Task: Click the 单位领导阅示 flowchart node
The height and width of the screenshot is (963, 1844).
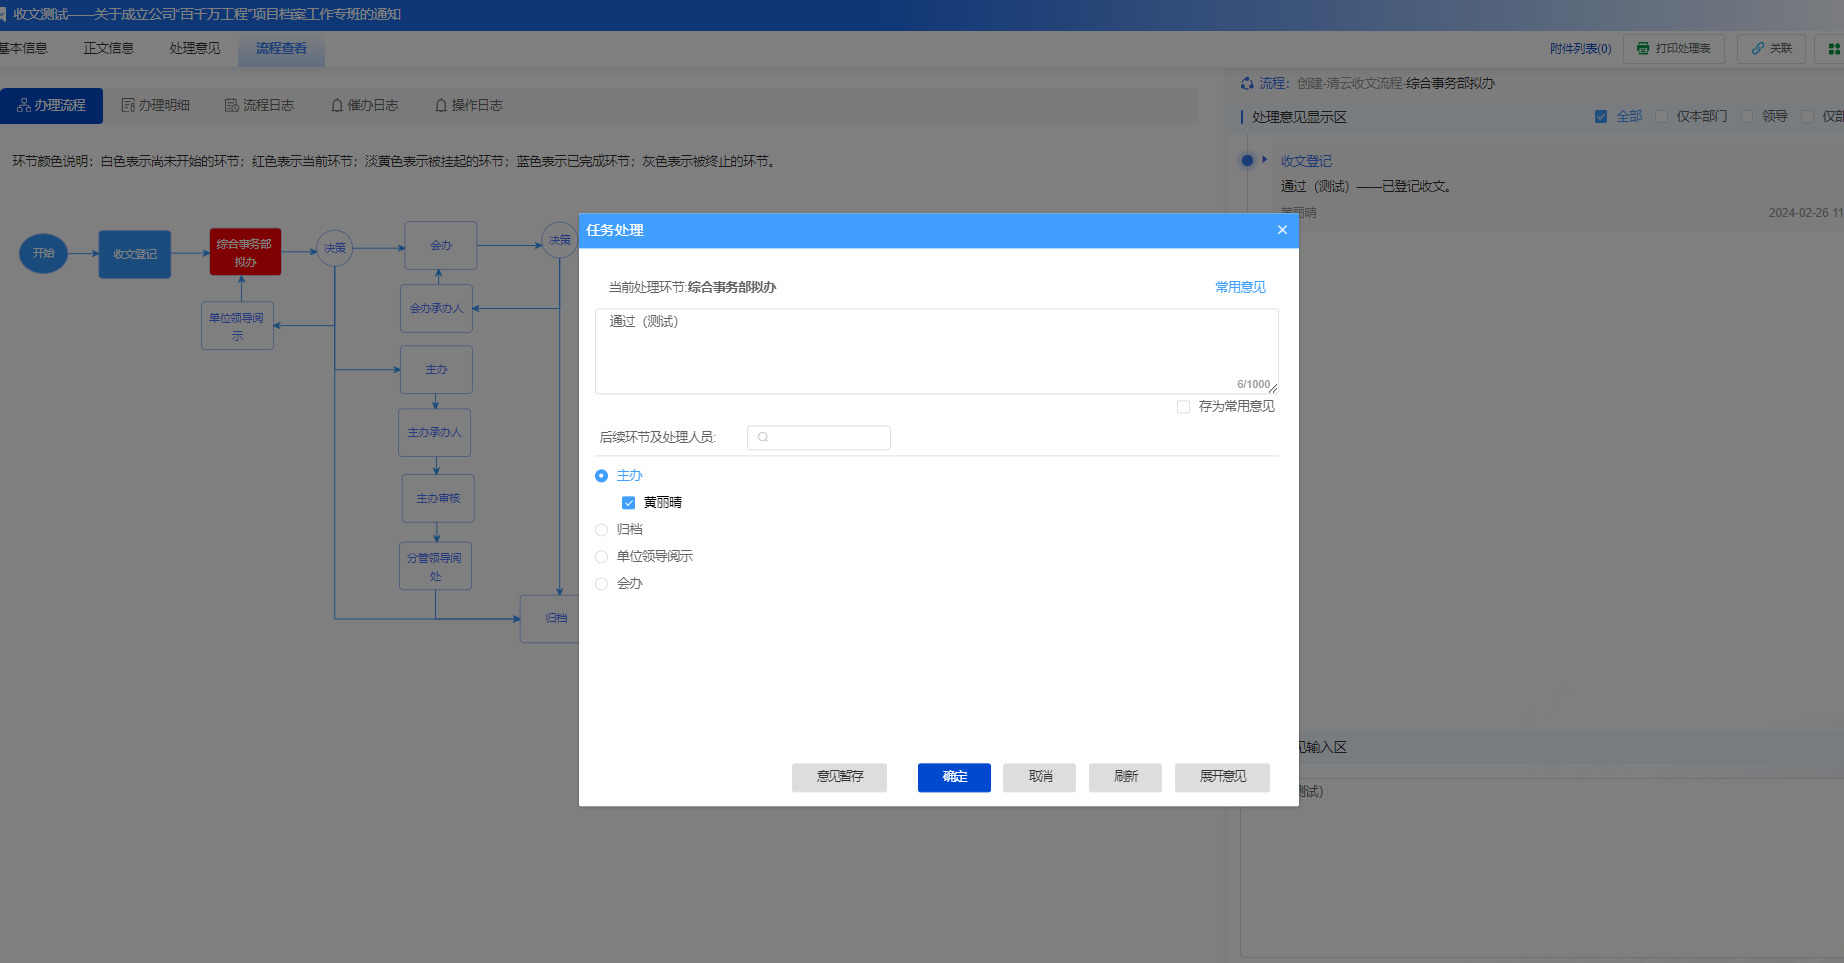Action: click(x=237, y=326)
